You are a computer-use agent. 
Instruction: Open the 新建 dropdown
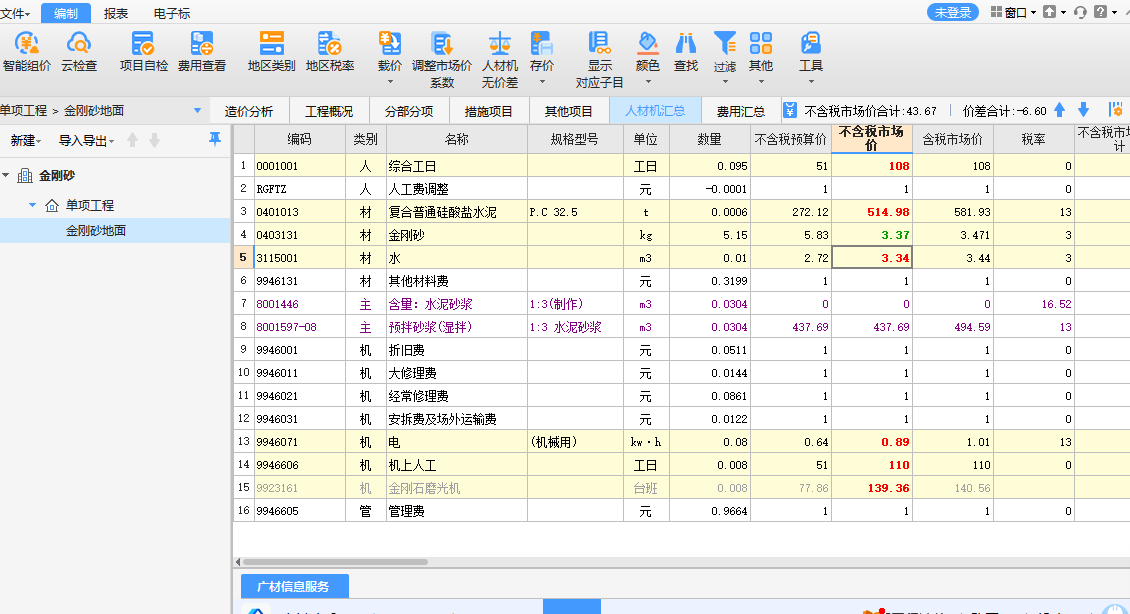coord(26,141)
